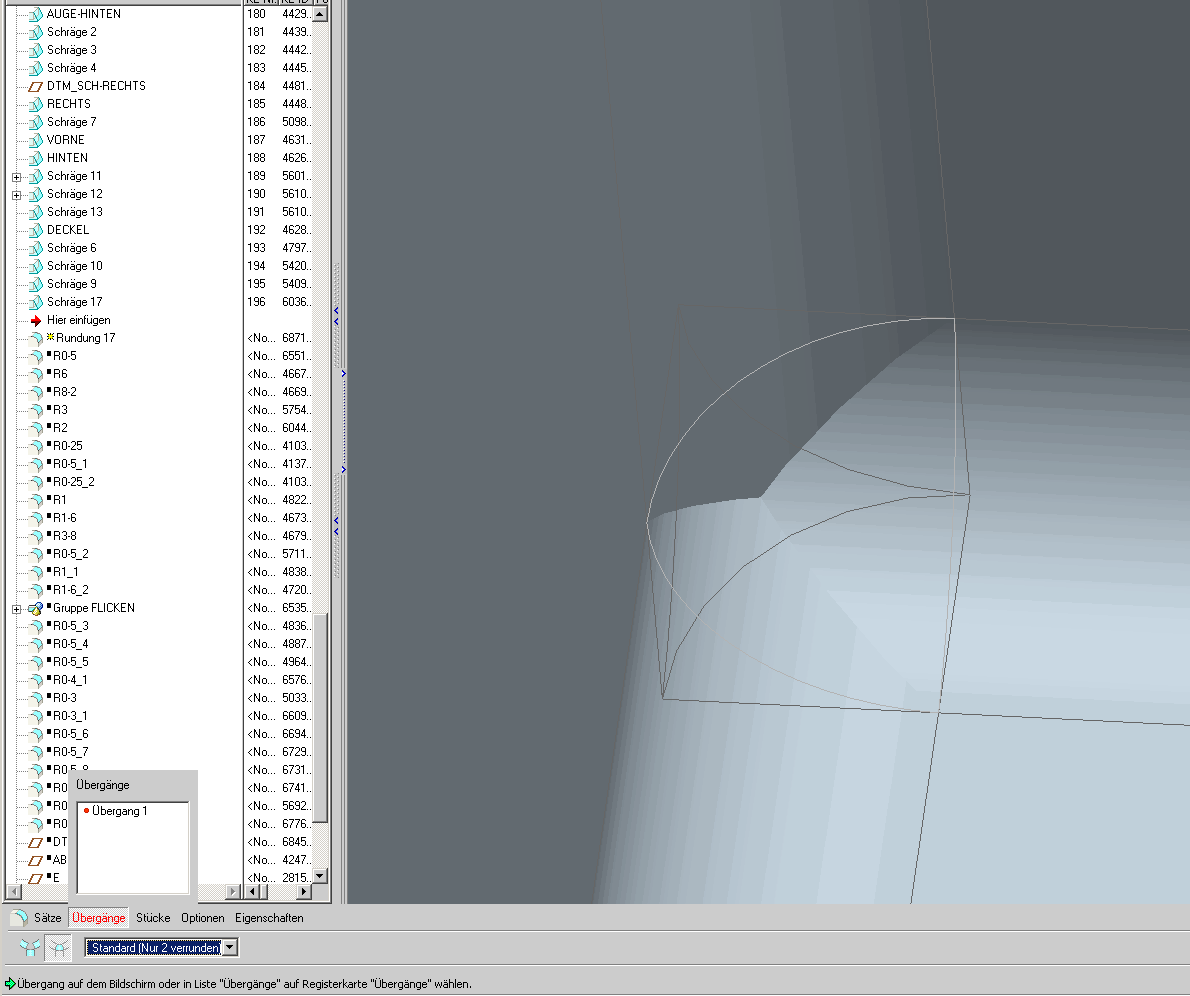Screen dimensions: 1190x996
Task: Click the datum plane icon beside the AB row
Action: [36, 860]
